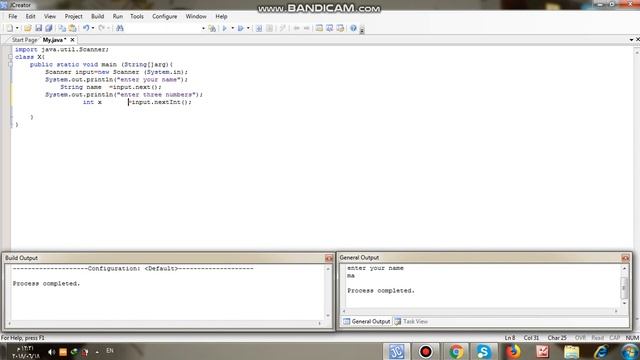Viewport: 640px width, 360px height.
Task: Click the volume speaker tray icon
Action: (51, 352)
